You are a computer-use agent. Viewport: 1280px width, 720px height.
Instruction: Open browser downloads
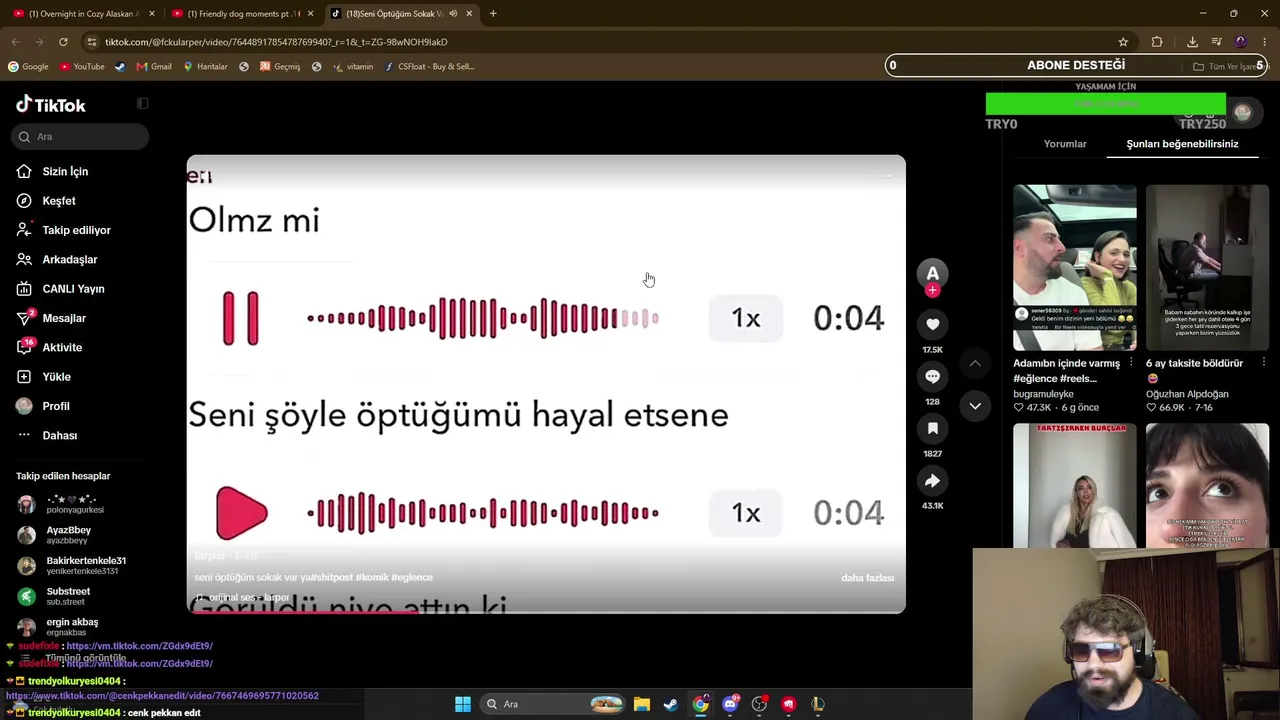(x=1192, y=42)
